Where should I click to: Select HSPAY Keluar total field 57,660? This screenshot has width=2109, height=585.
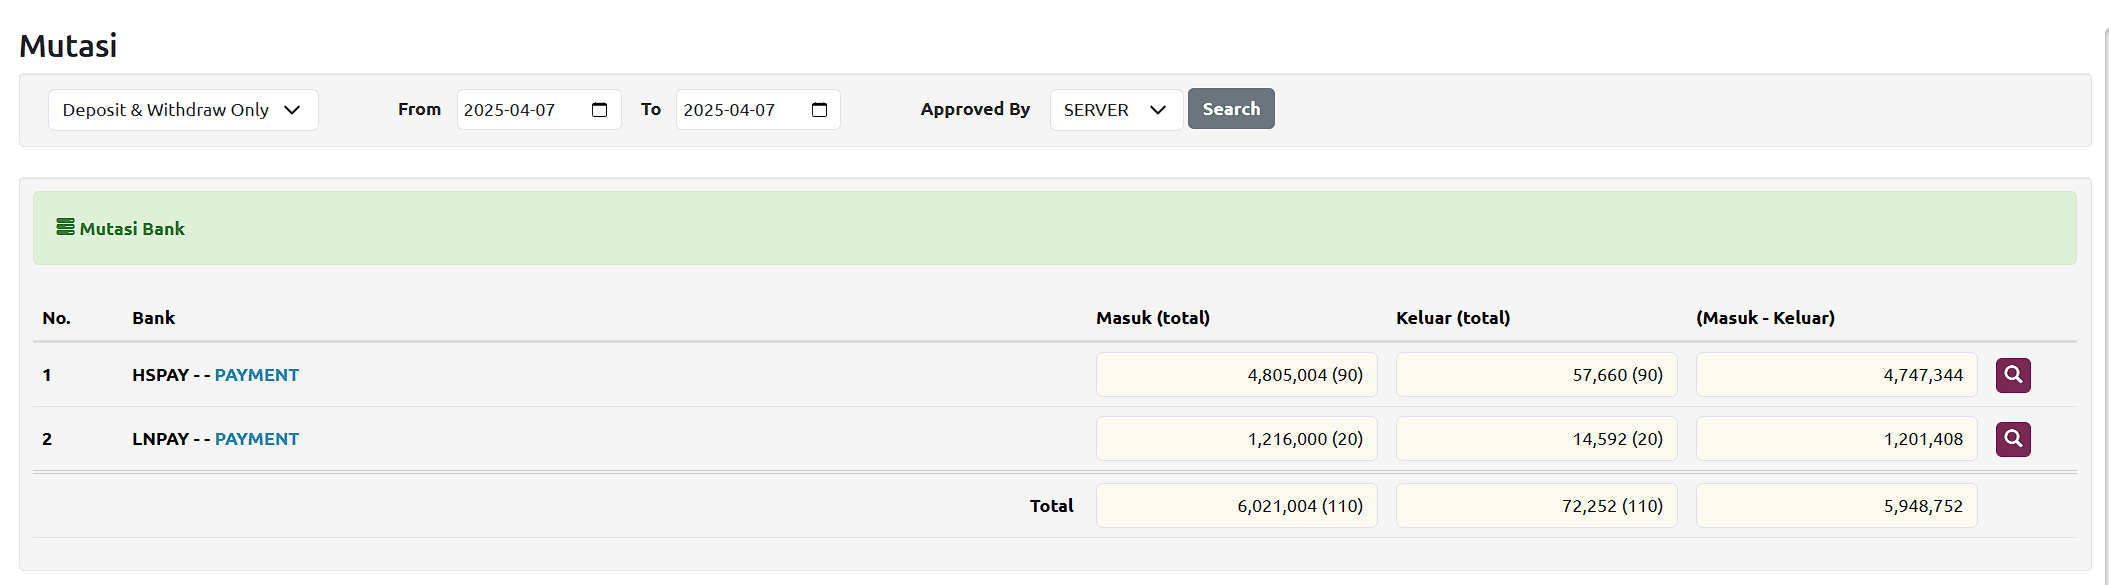click(1536, 375)
